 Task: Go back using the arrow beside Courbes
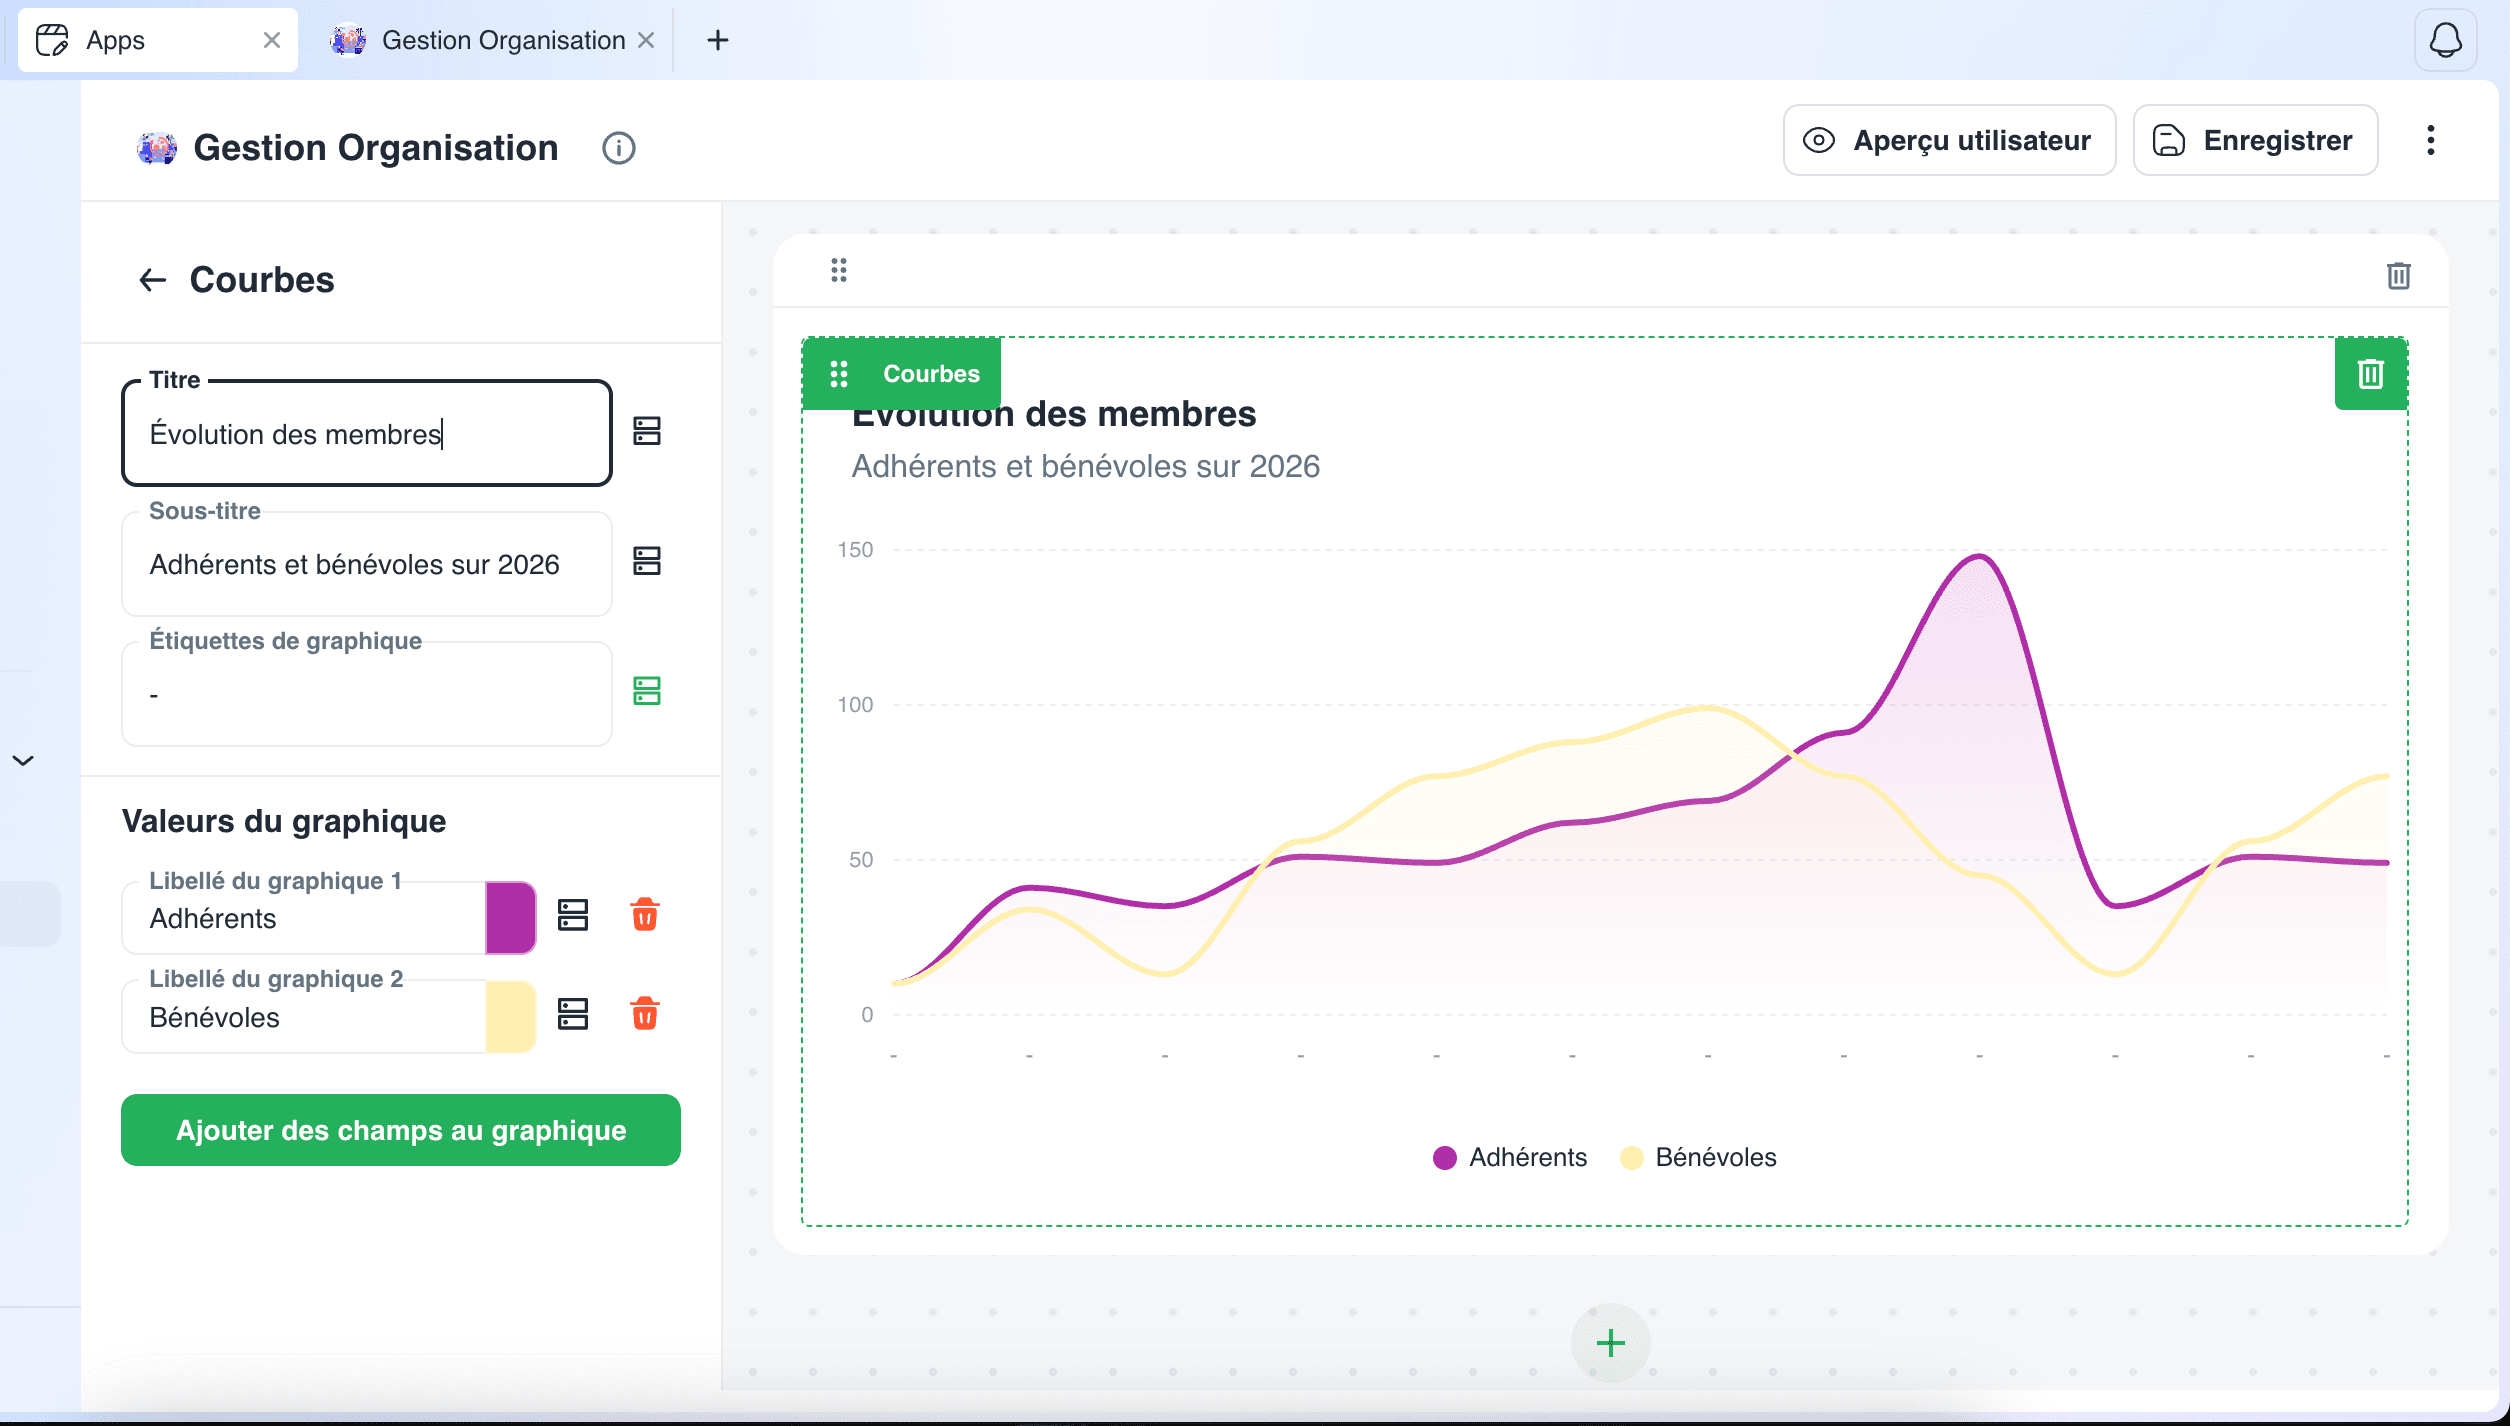[x=152, y=280]
